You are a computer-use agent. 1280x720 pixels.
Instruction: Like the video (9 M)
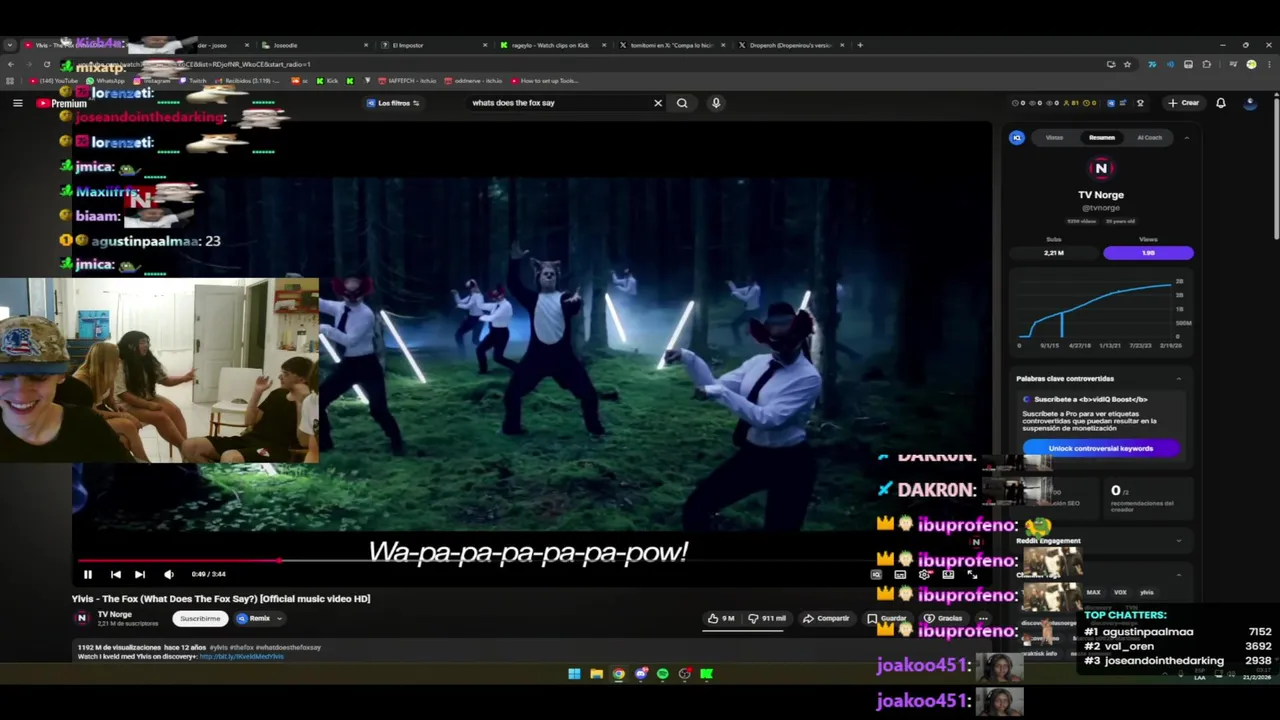coord(723,618)
